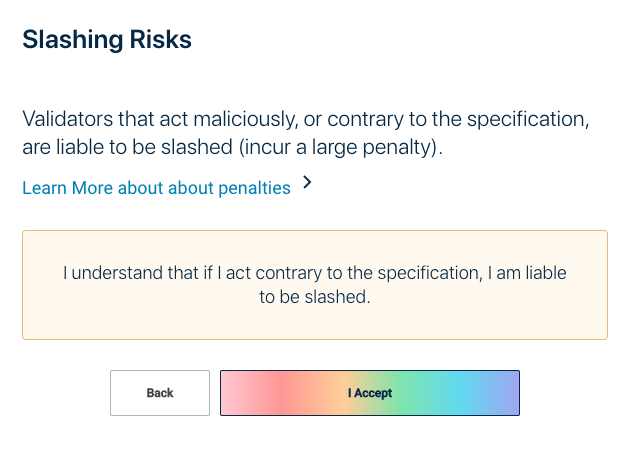Click the blue right end of the I Accept gradient
Viewport: 630px width, 466px height.
505,393
